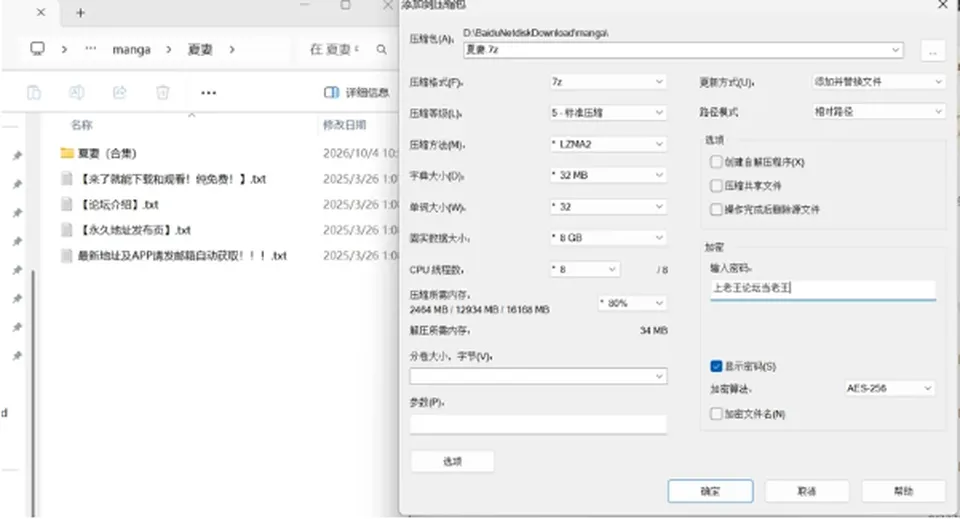
Task: Open the 更新方式 dropdown 添加并替换文件
Action: [x=878, y=81]
